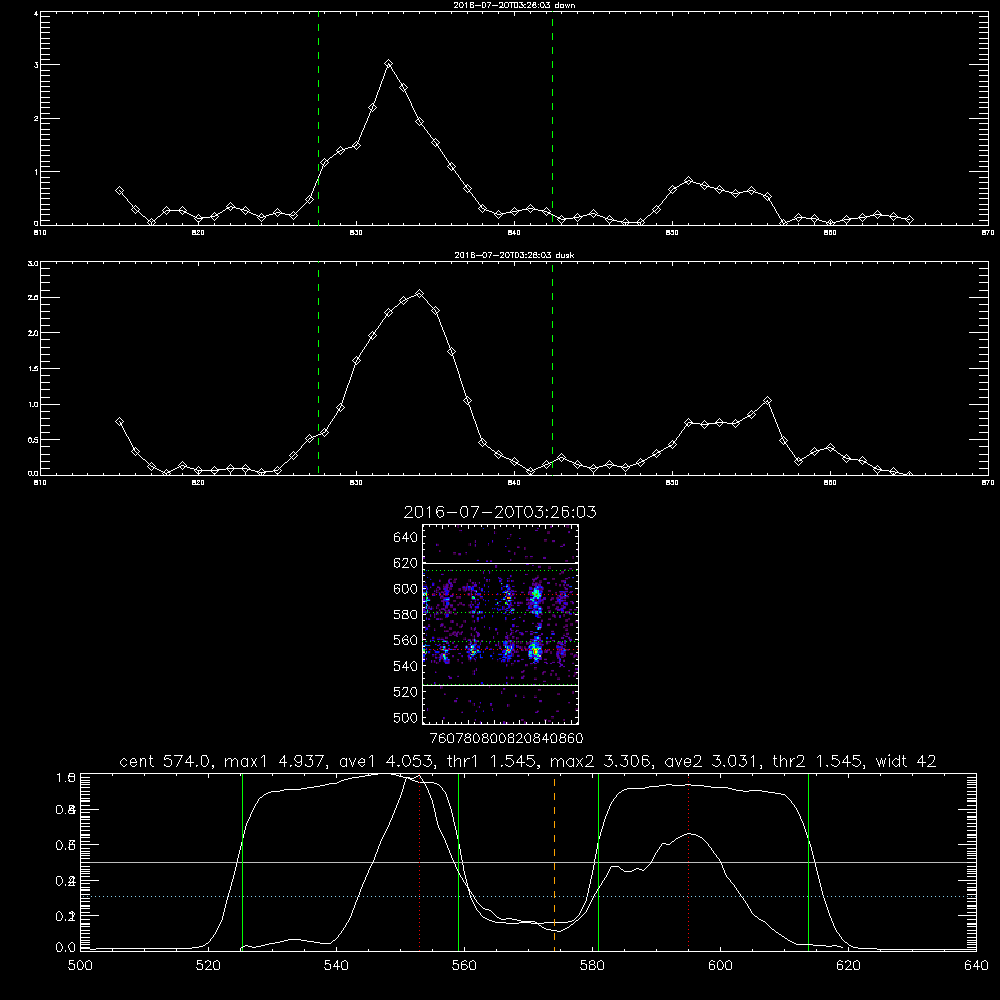This screenshot has width=1000, height=1000.
Task: Click the y-axis label 3 in dawn plot
Action: click(36, 65)
